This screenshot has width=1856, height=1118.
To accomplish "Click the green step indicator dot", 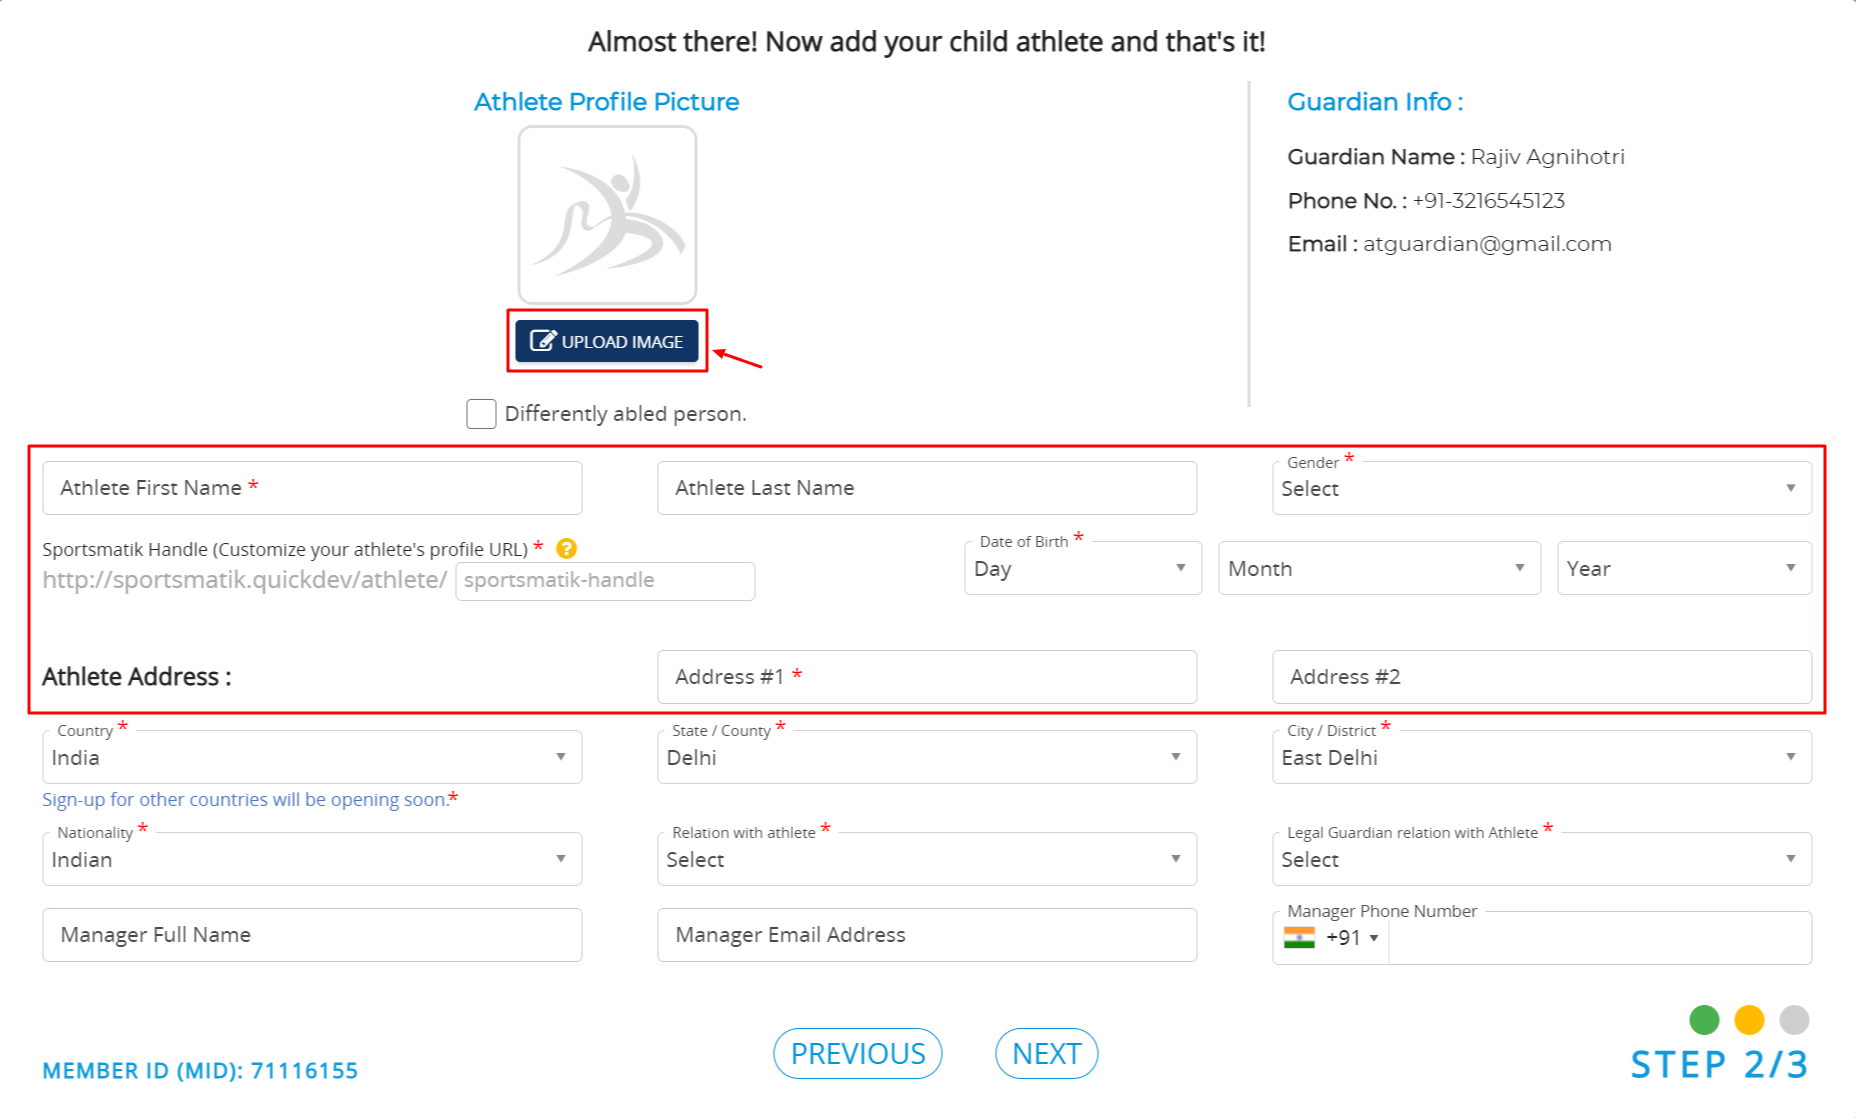I will (x=1704, y=1020).
